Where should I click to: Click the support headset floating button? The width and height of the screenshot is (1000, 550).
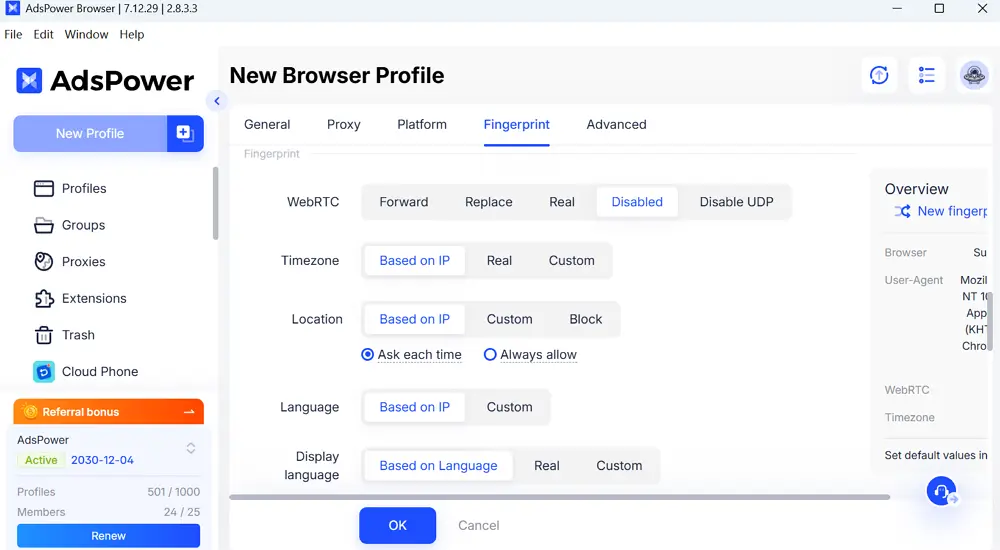(941, 491)
